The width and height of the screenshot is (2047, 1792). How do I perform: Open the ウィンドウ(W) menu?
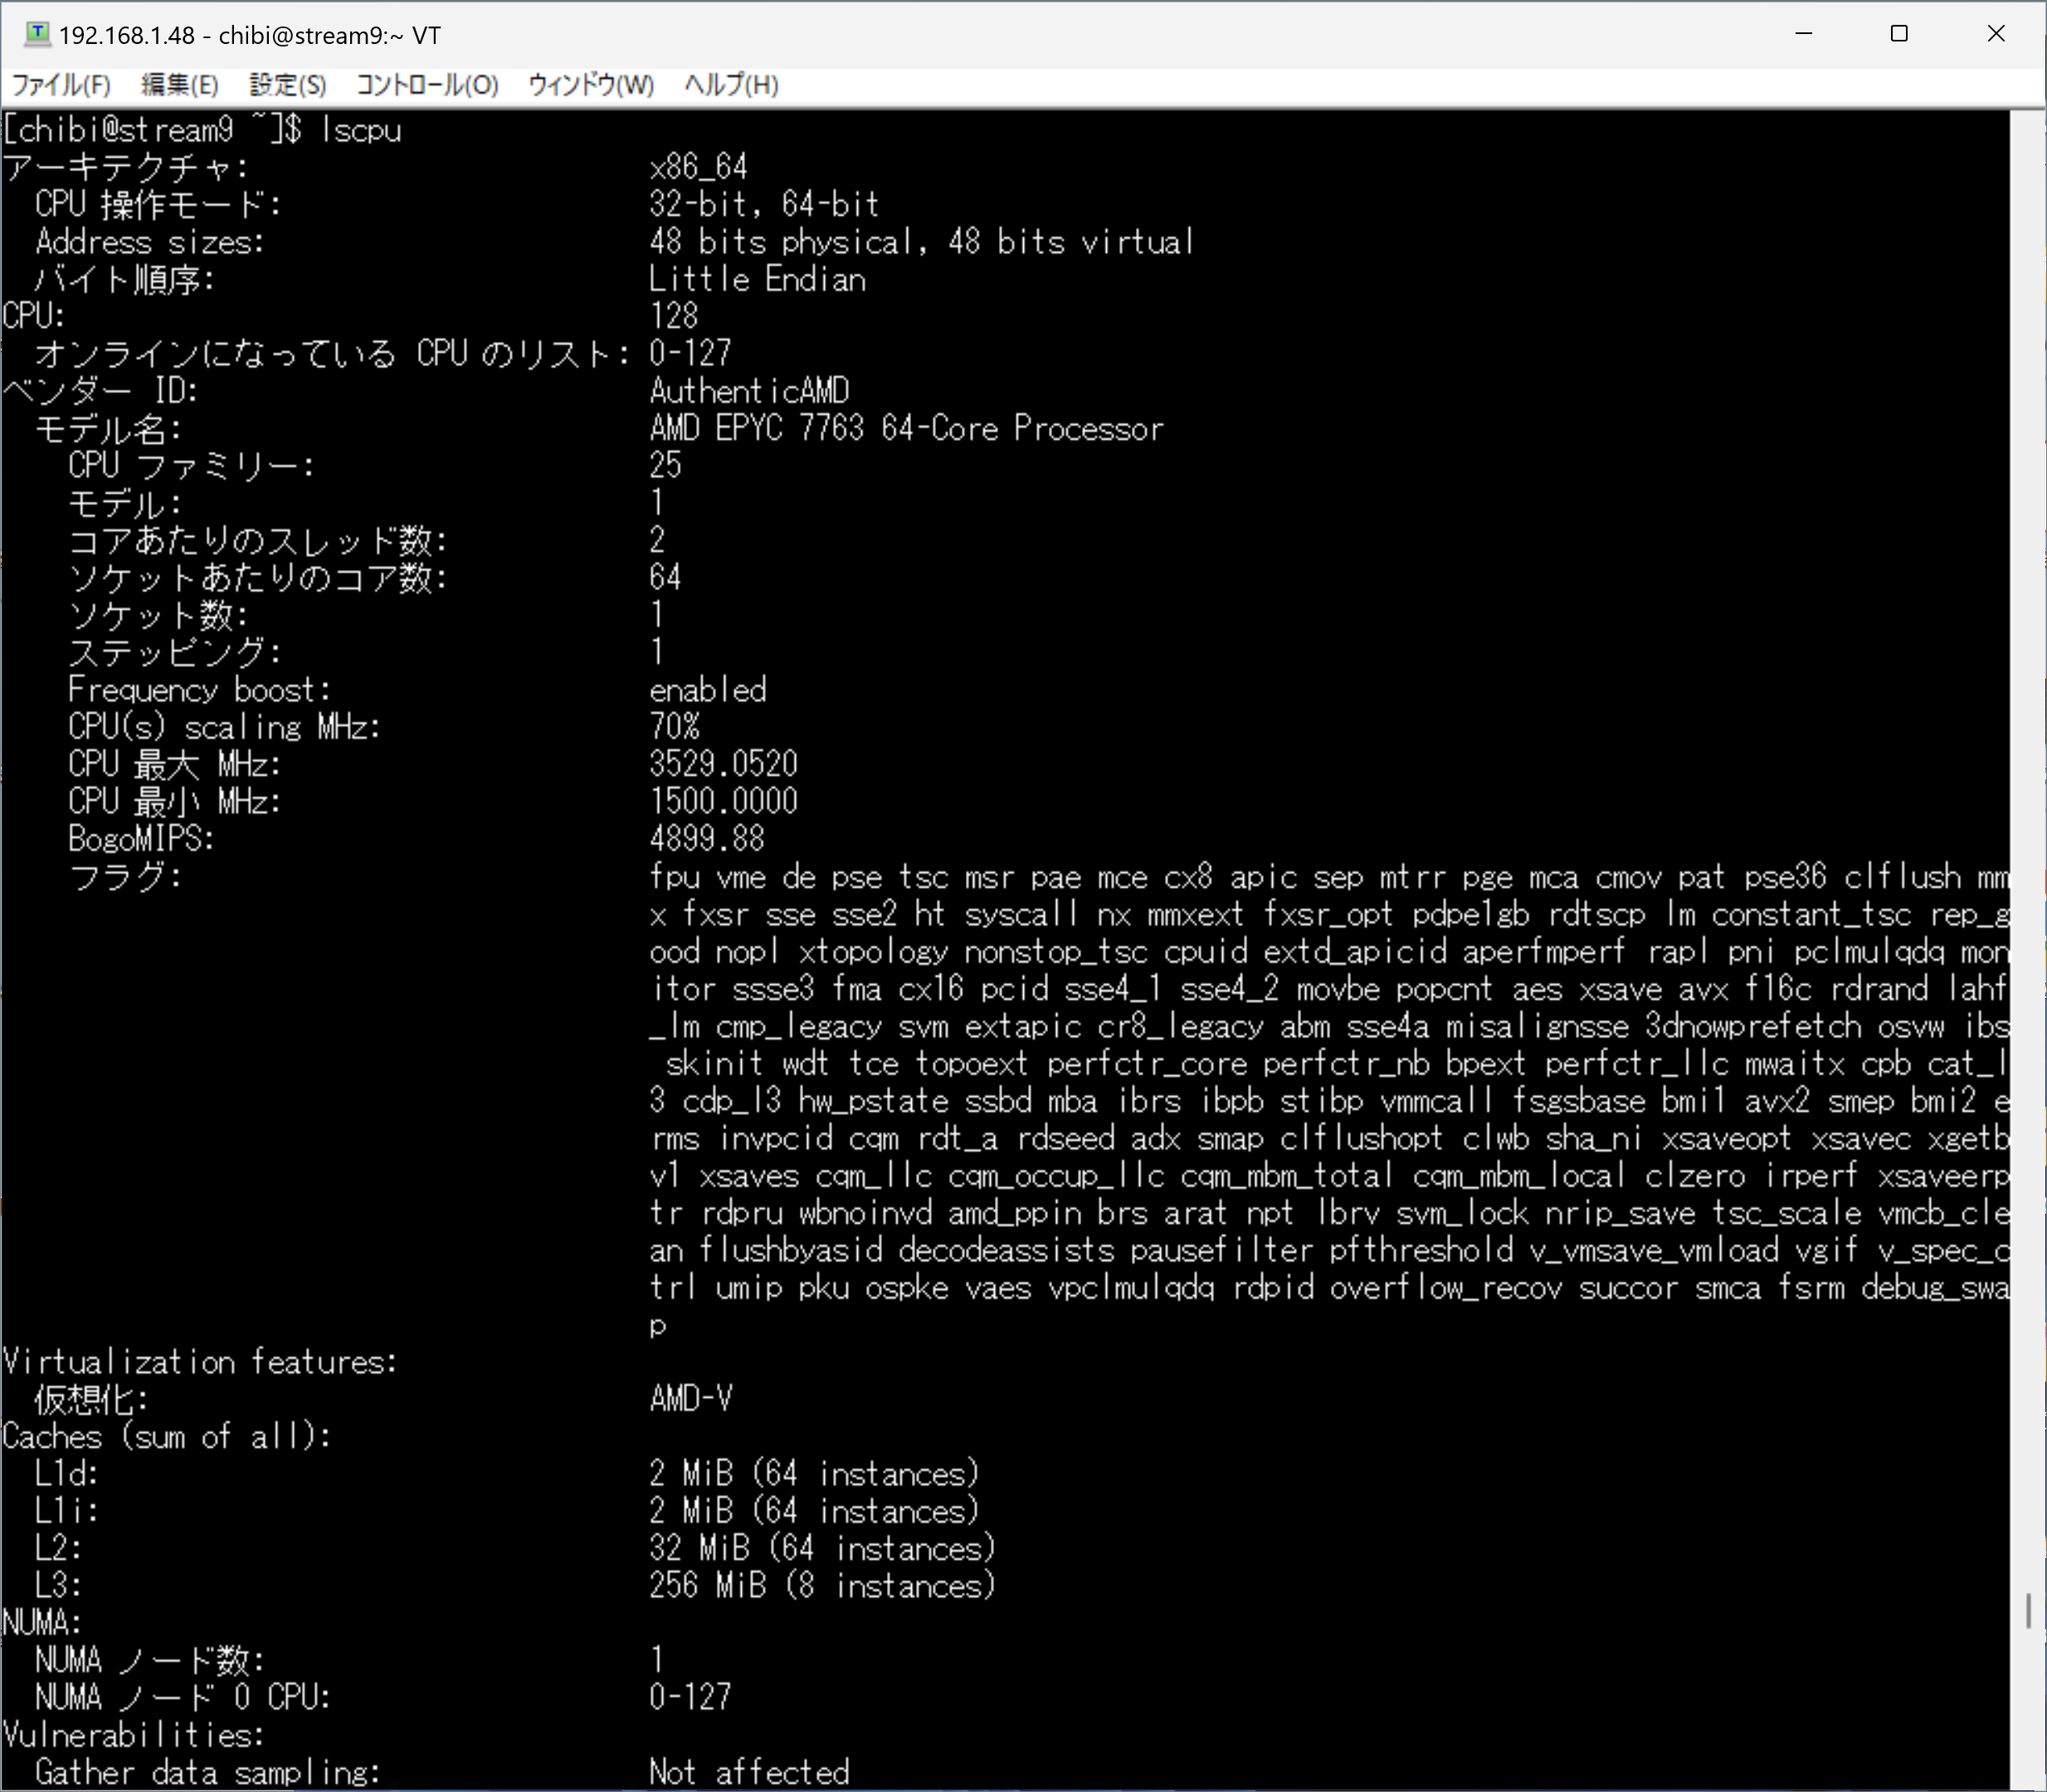pos(590,85)
